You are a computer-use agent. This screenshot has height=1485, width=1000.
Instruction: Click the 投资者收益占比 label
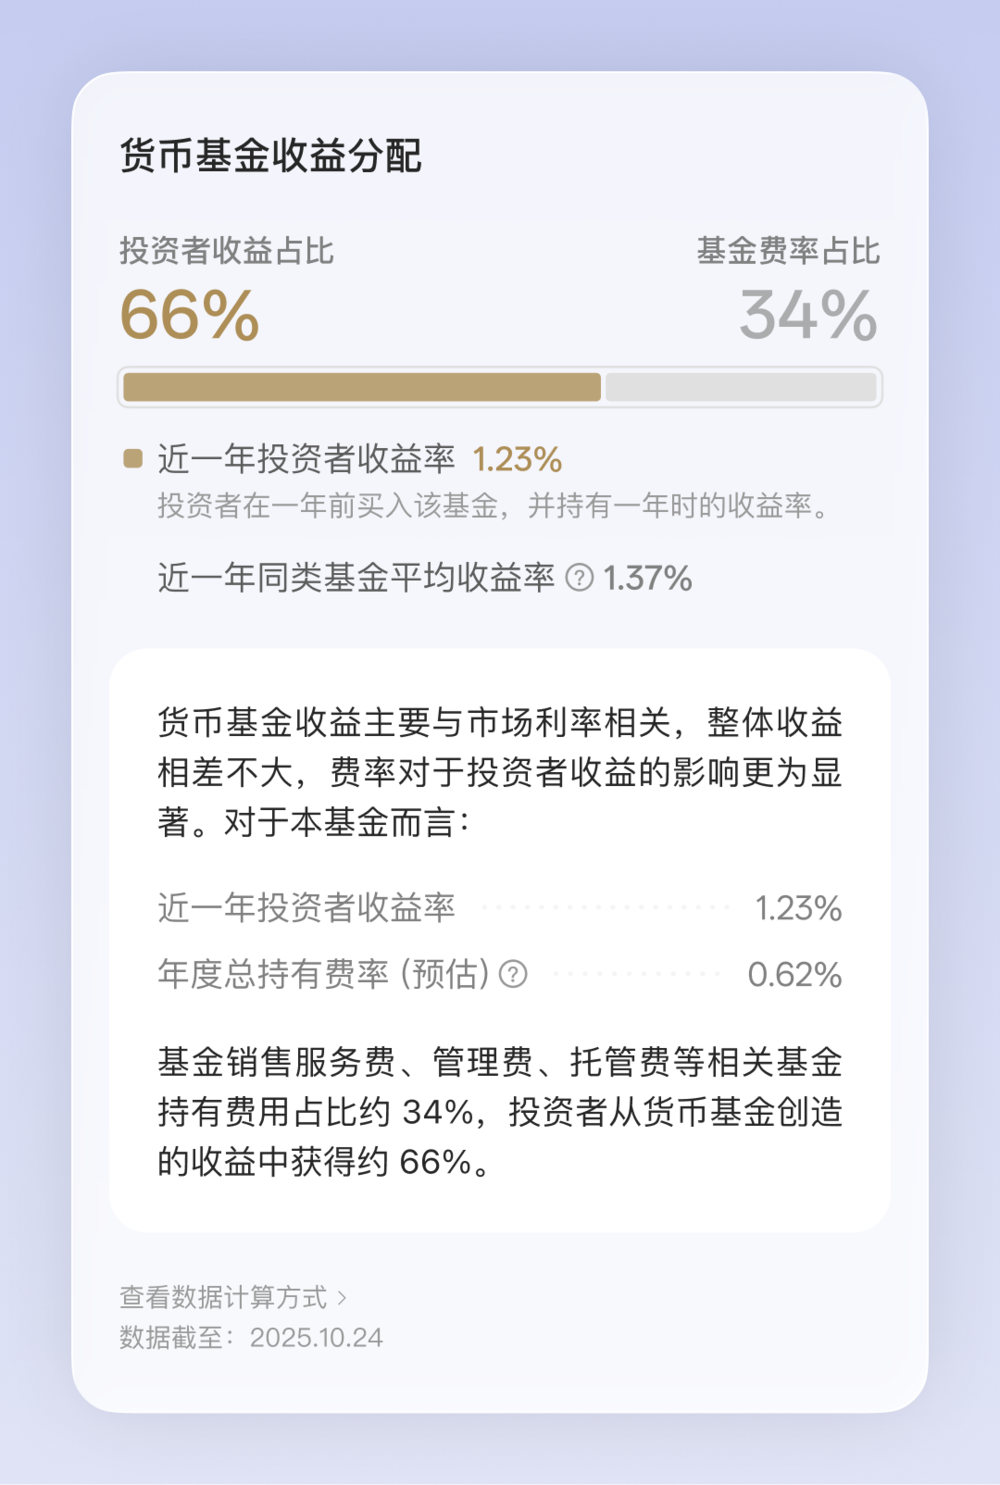pos(227,250)
